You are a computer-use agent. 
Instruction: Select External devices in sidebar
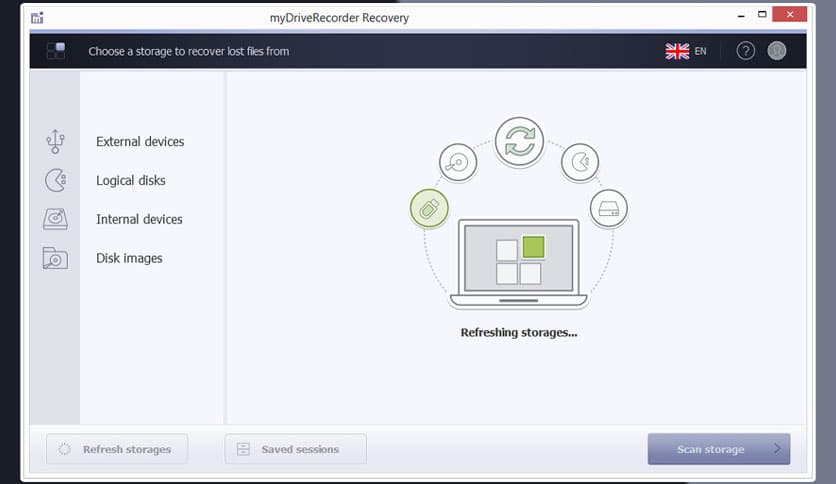[x=140, y=141]
